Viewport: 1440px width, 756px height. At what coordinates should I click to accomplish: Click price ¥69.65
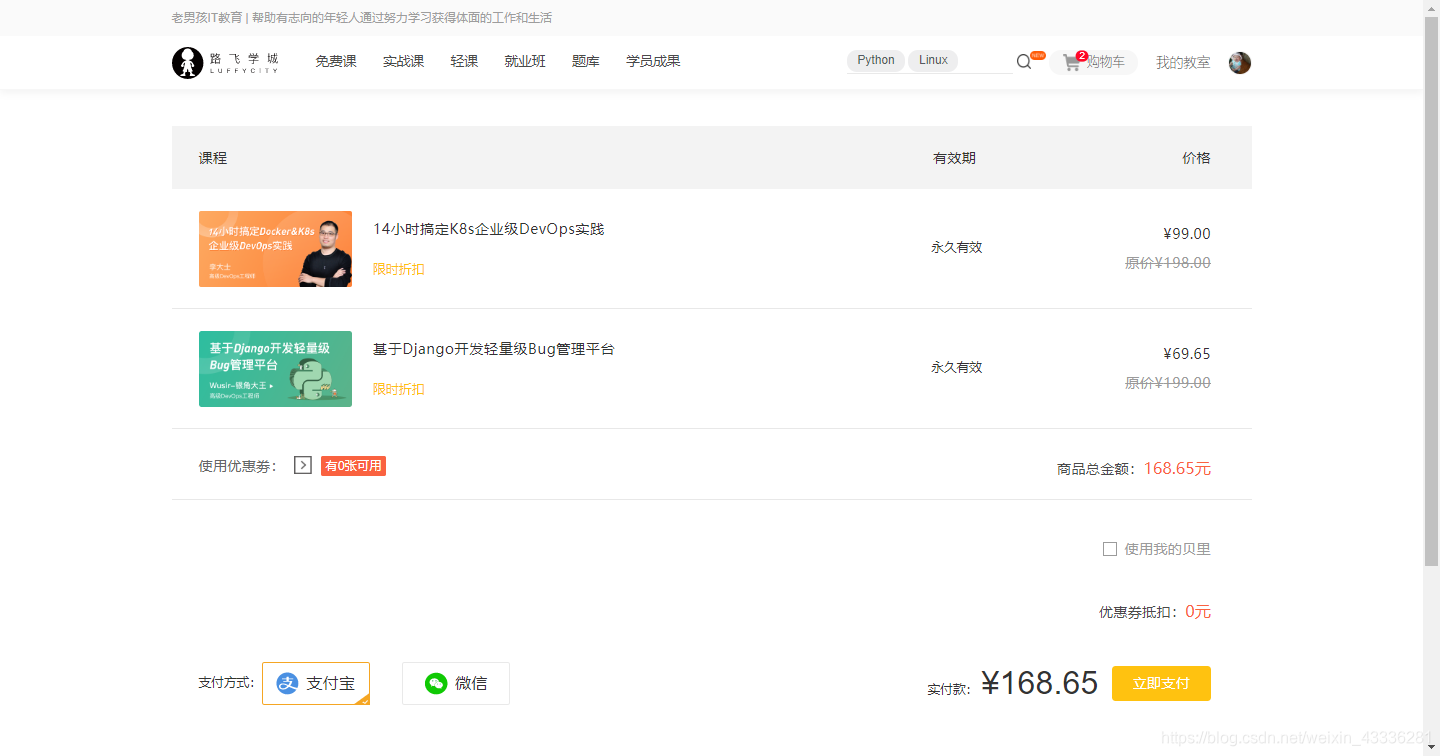pos(1187,354)
